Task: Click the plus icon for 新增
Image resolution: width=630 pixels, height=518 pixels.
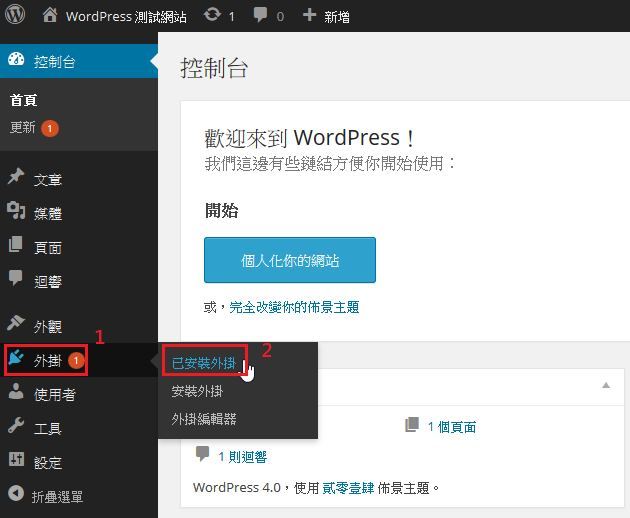Action: pyautogui.click(x=309, y=15)
